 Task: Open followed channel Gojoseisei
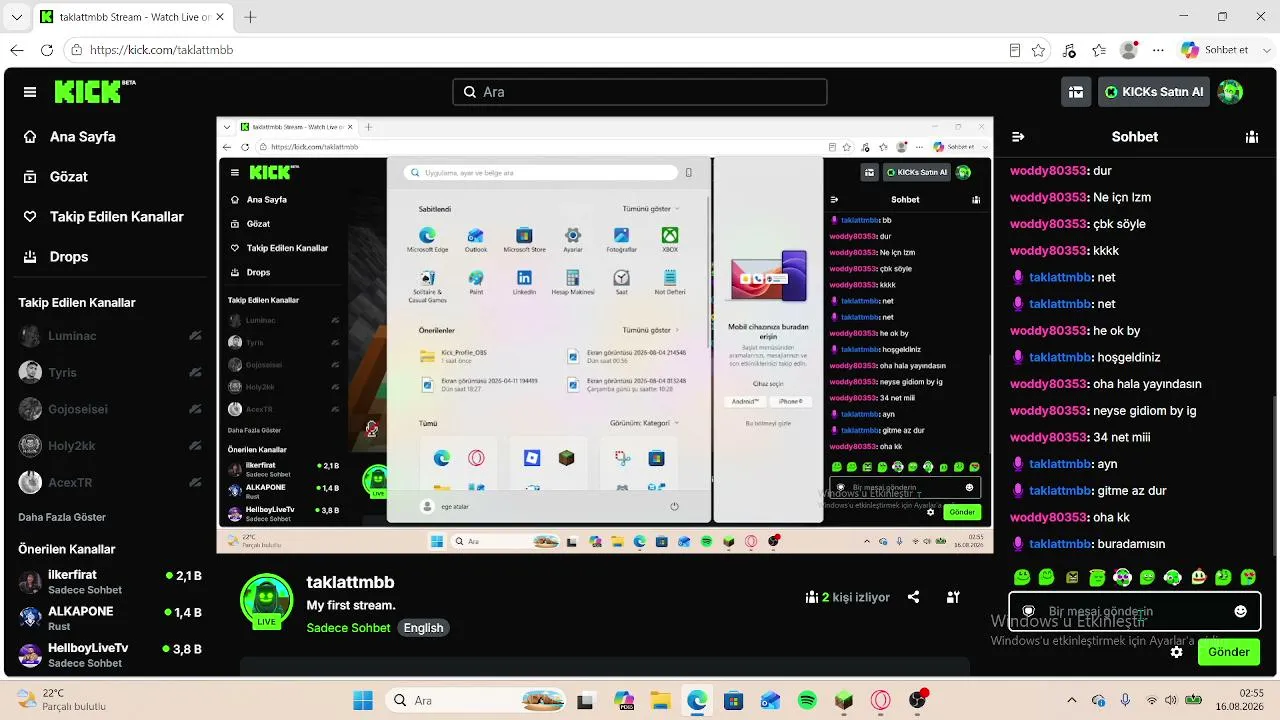(x=110, y=409)
